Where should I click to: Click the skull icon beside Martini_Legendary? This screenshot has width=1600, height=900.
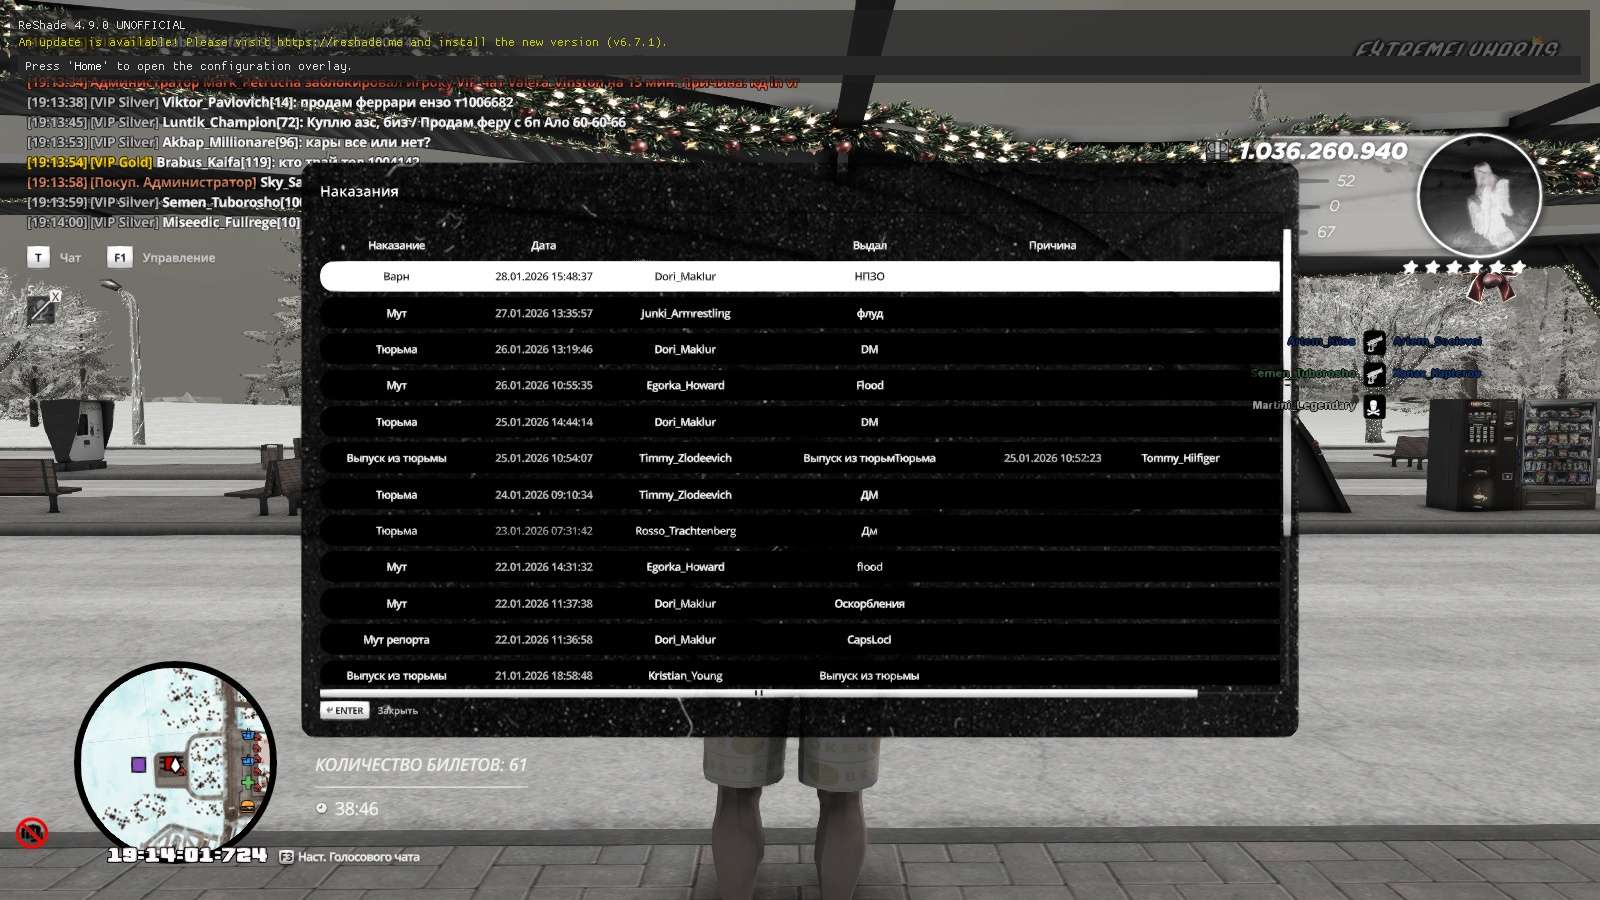click(1375, 406)
